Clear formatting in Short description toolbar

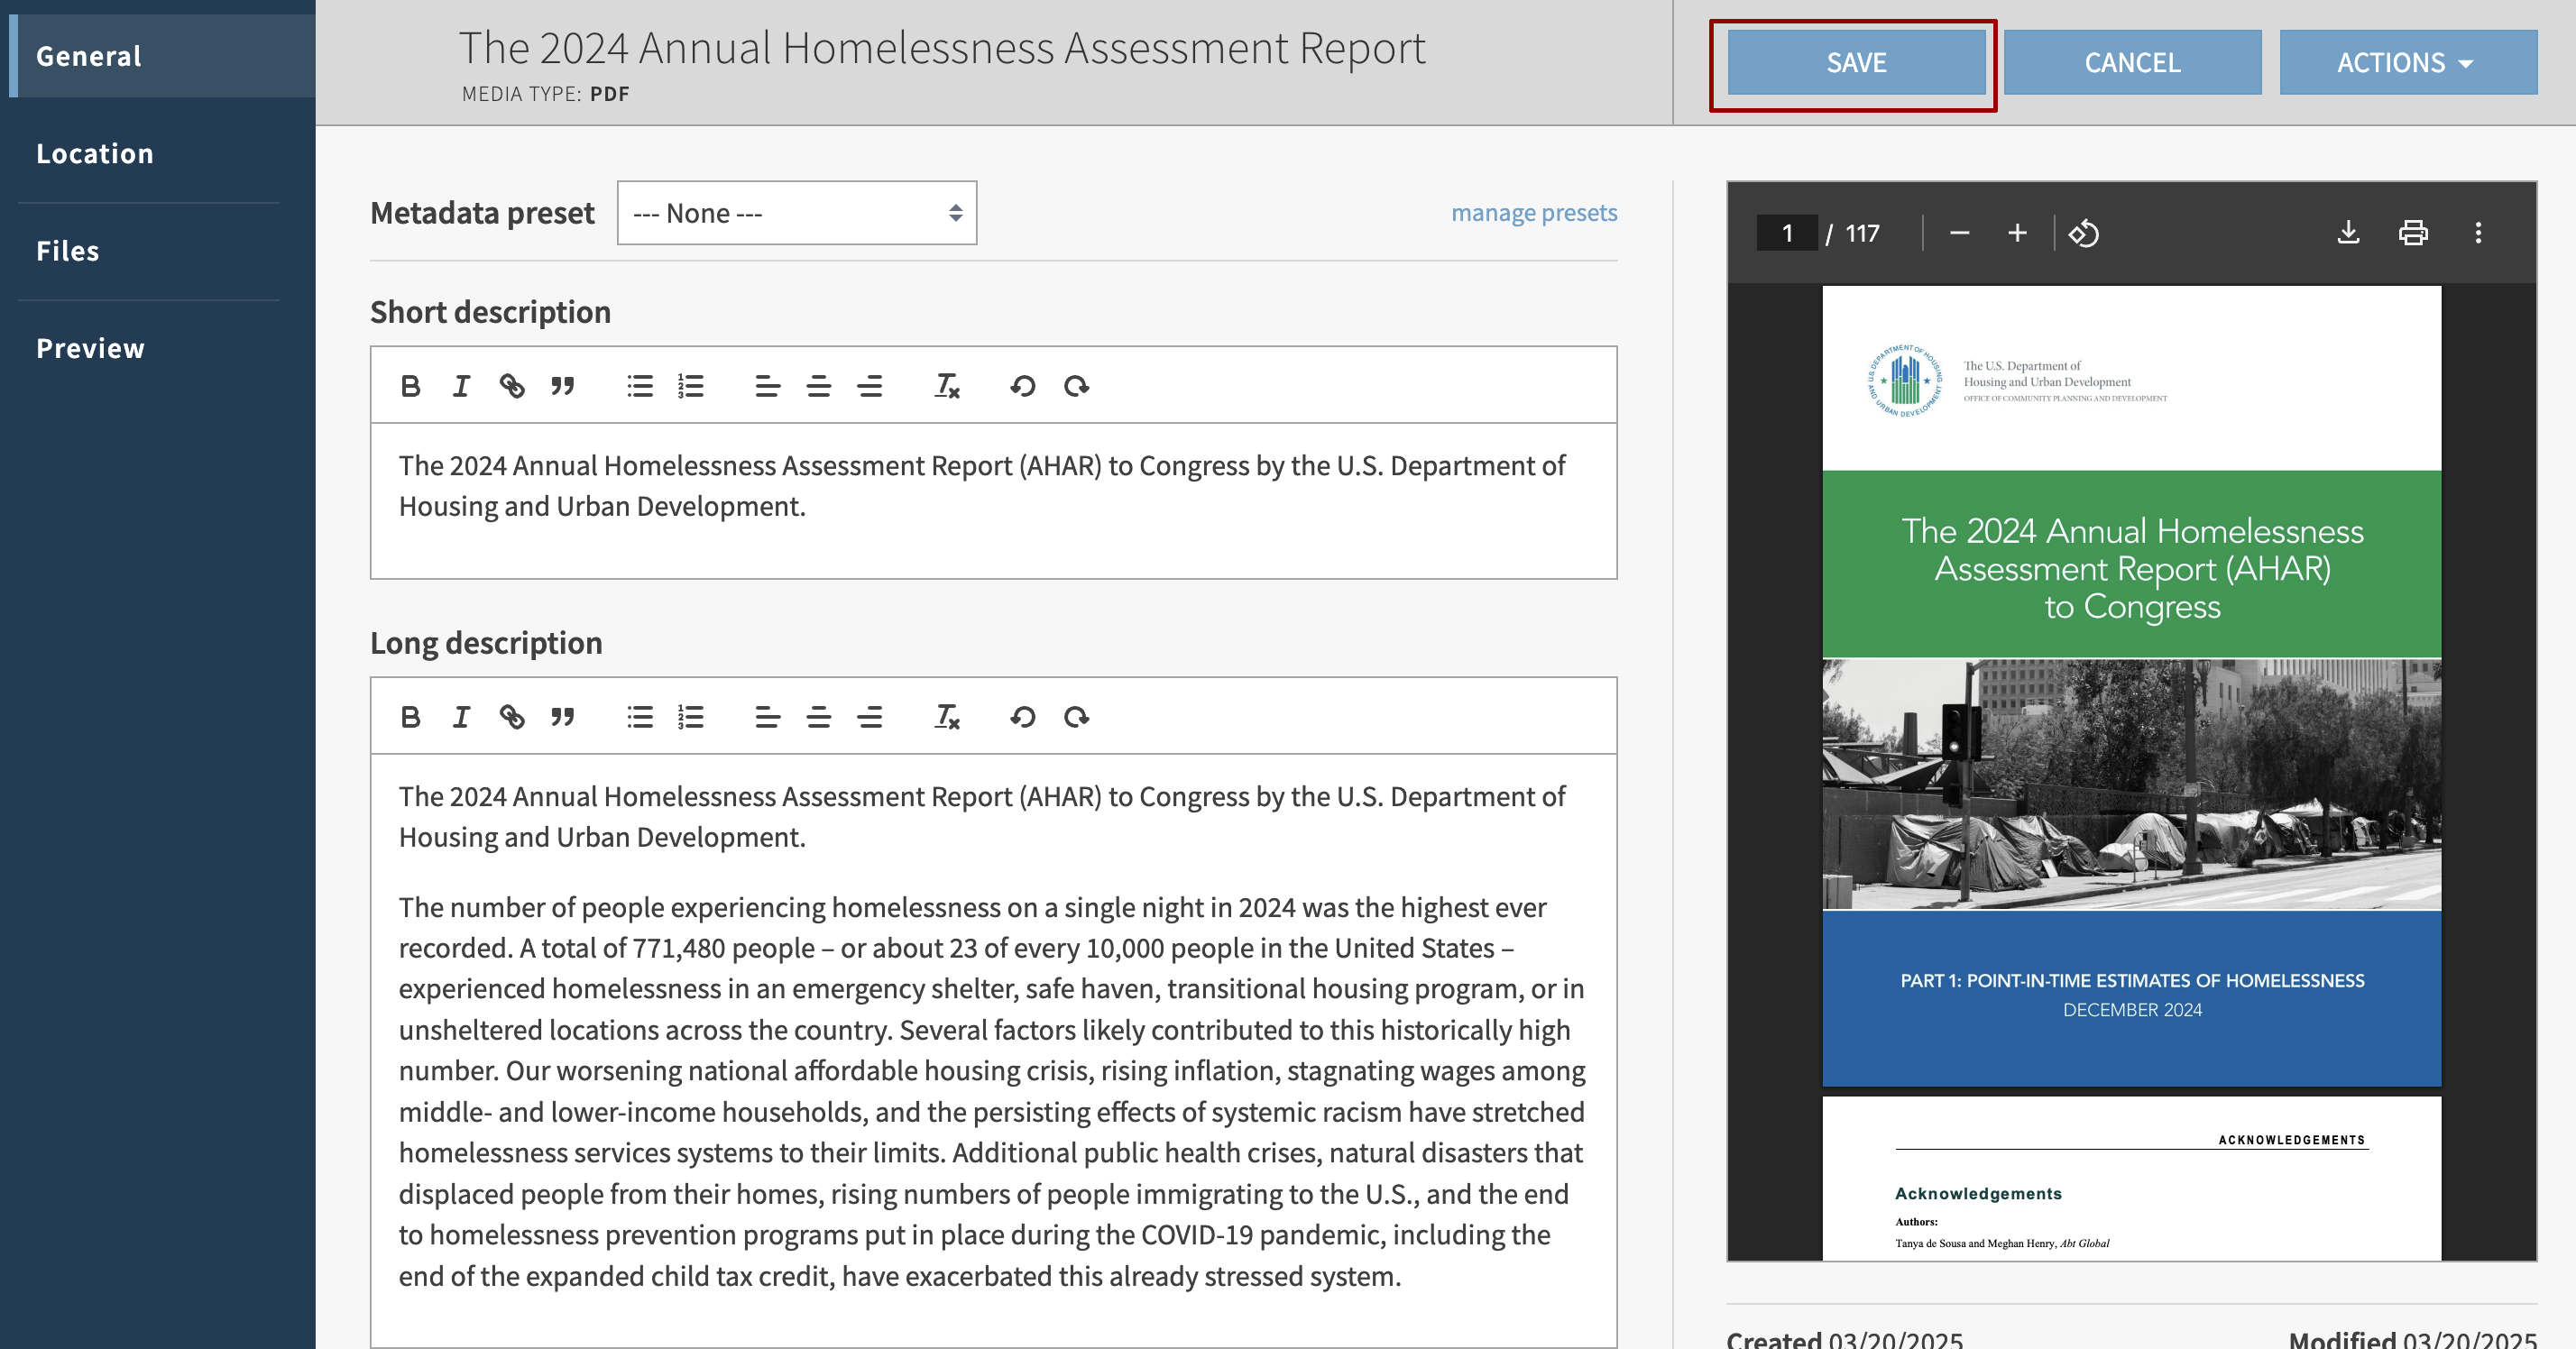947,386
